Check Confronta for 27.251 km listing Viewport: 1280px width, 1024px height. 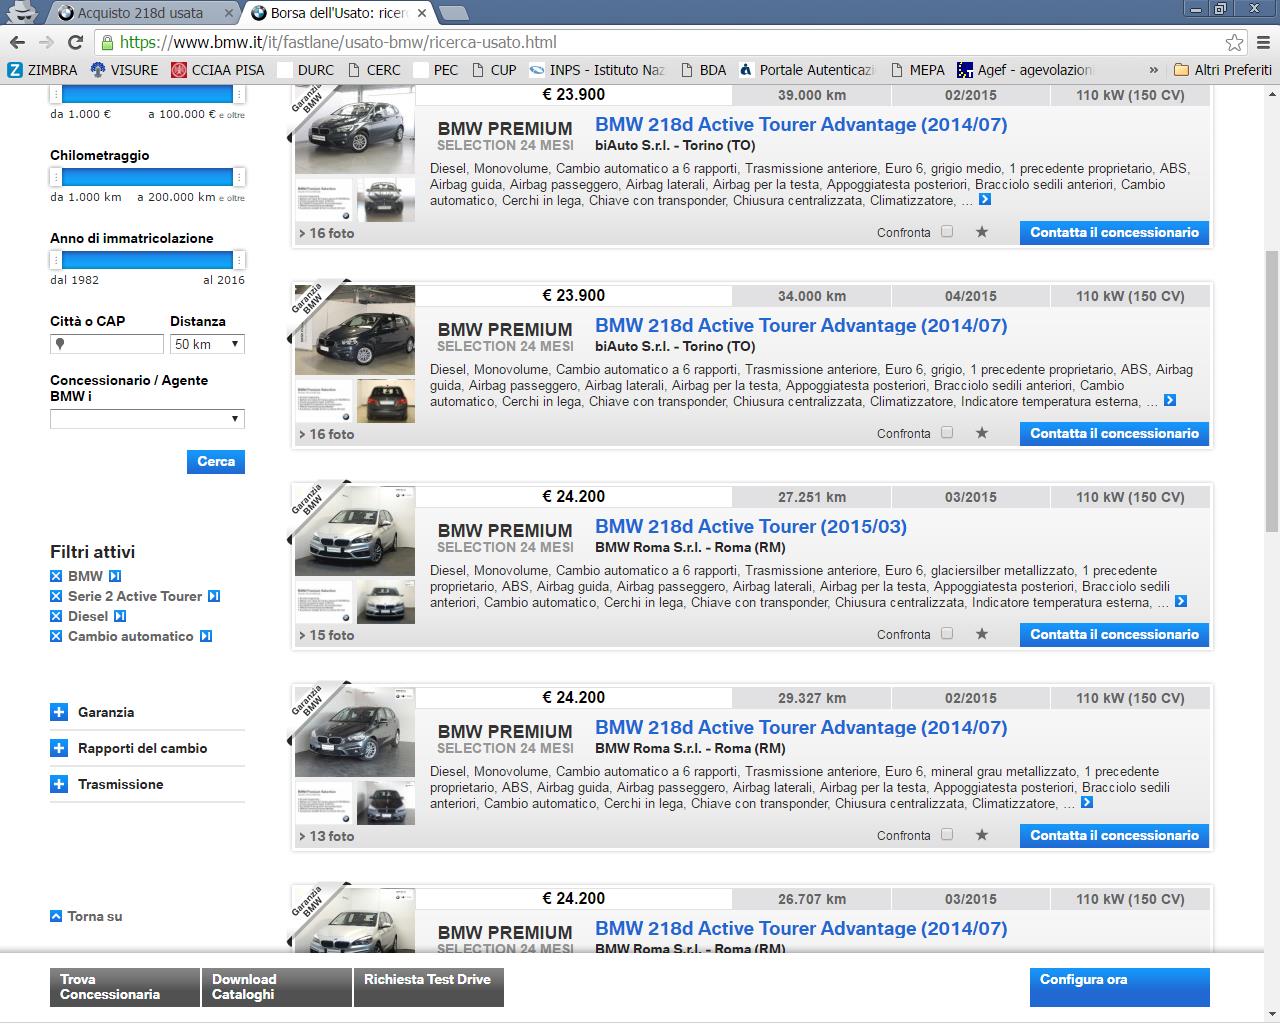[x=947, y=634]
